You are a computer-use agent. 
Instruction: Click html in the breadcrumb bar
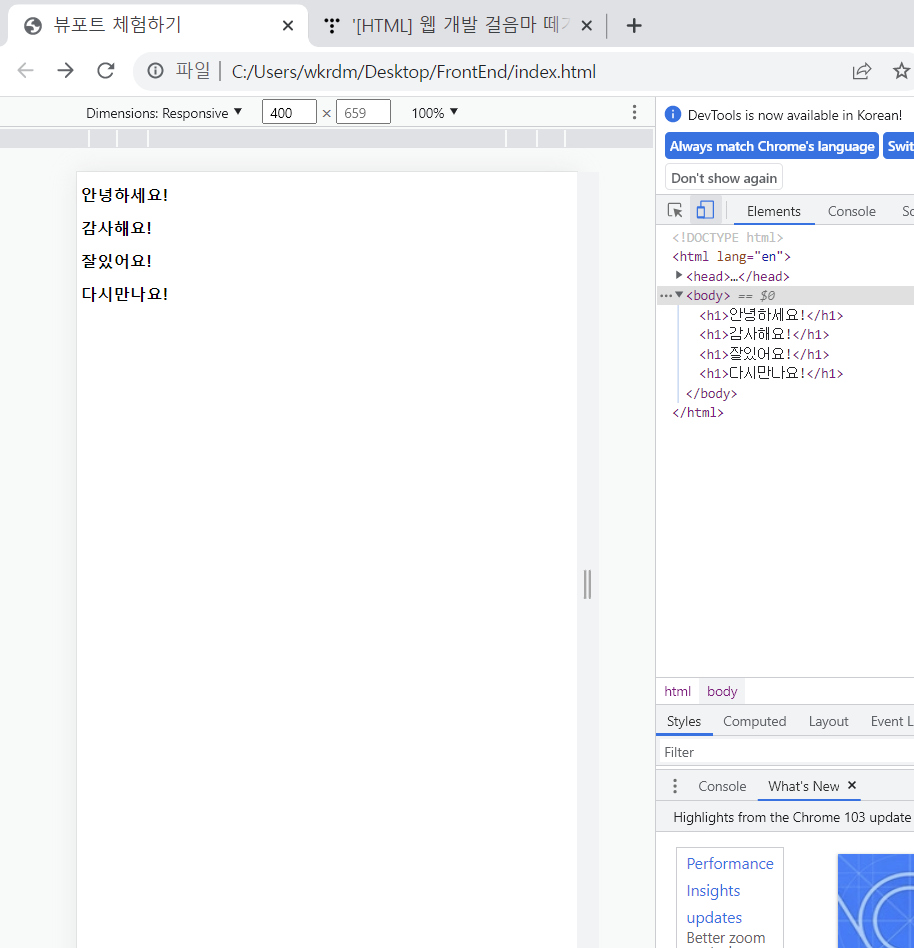point(677,691)
